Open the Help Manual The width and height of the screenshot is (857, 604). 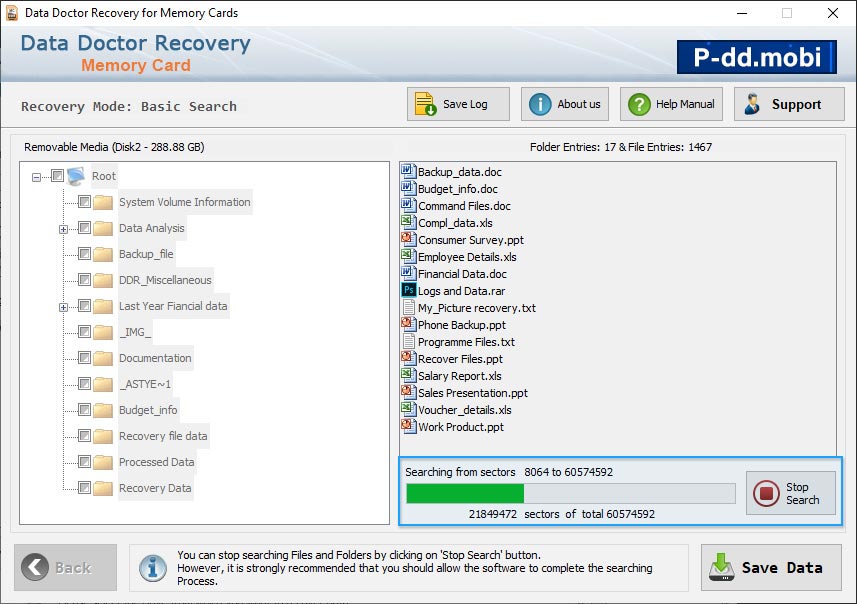[x=671, y=104]
